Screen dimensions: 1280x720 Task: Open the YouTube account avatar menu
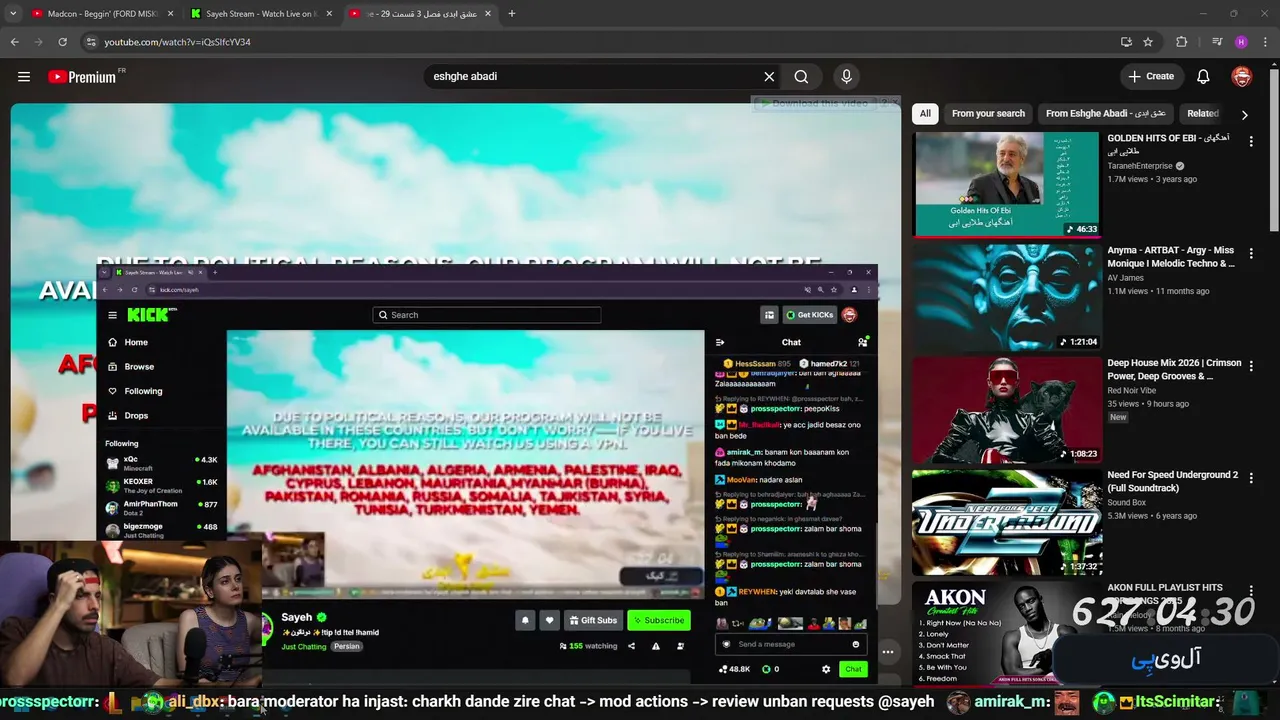(1242, 76)
